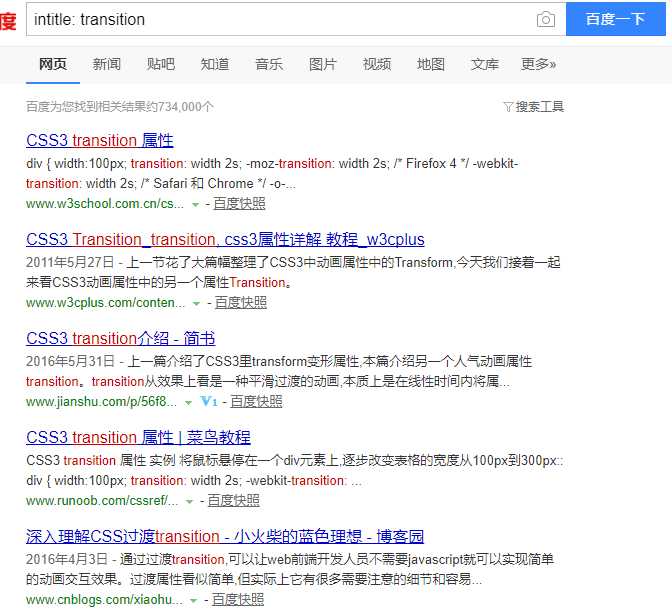Open 百度快照 for the runoob result
The height and width of the screenshot is (614, 672).
coord(234,500)
